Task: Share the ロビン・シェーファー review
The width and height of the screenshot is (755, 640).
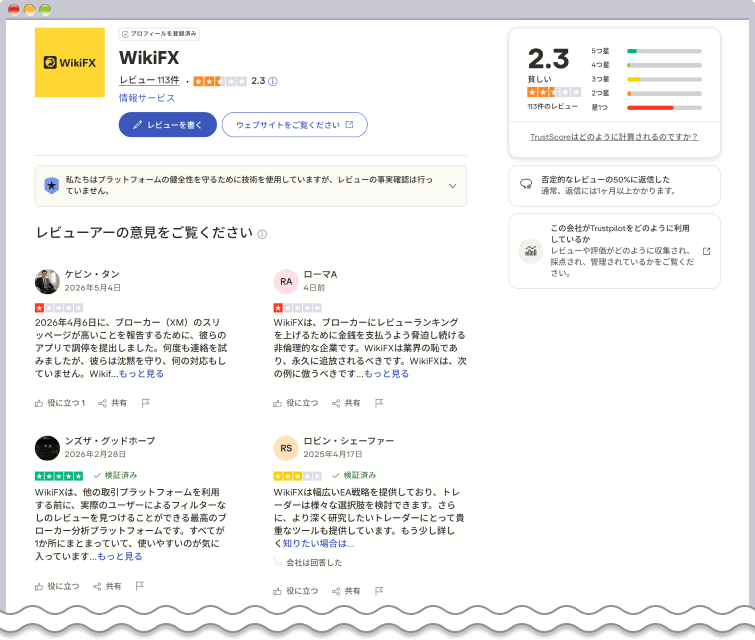Action: coord(346,591)
